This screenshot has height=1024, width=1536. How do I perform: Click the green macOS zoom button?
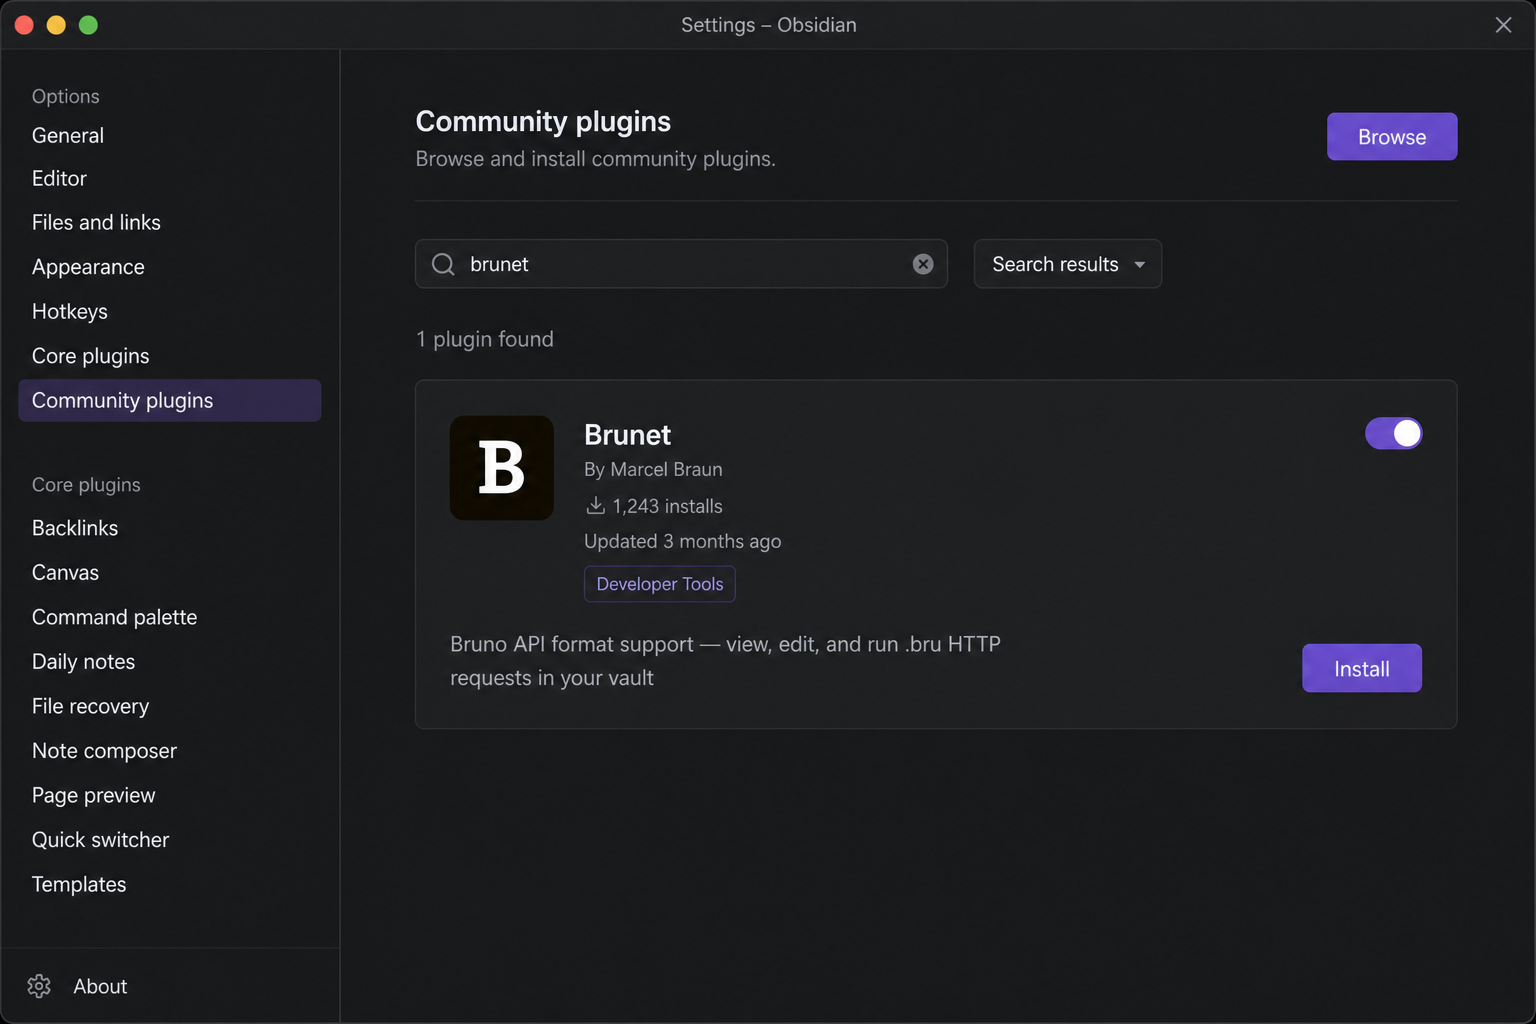coord(88,25)
